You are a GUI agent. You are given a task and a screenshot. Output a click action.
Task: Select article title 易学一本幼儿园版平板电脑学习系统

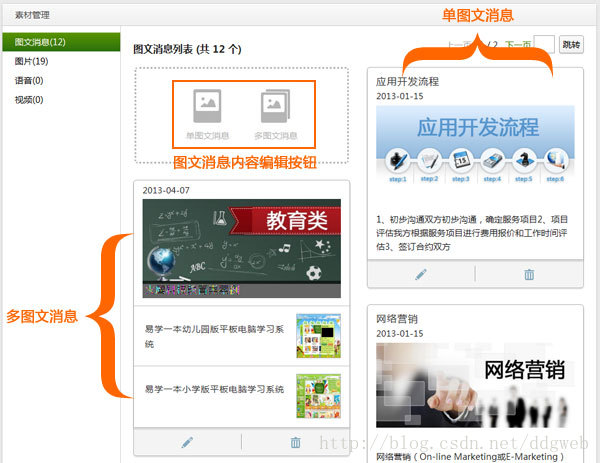click(214, 336)
